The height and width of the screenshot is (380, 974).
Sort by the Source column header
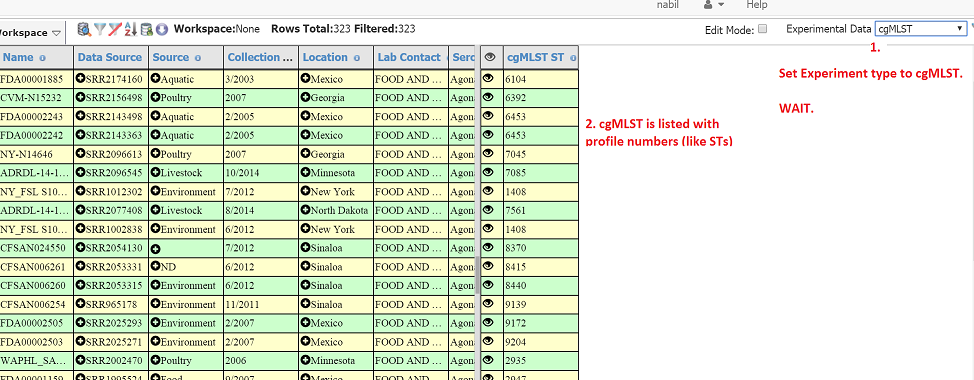pos(171,57)
